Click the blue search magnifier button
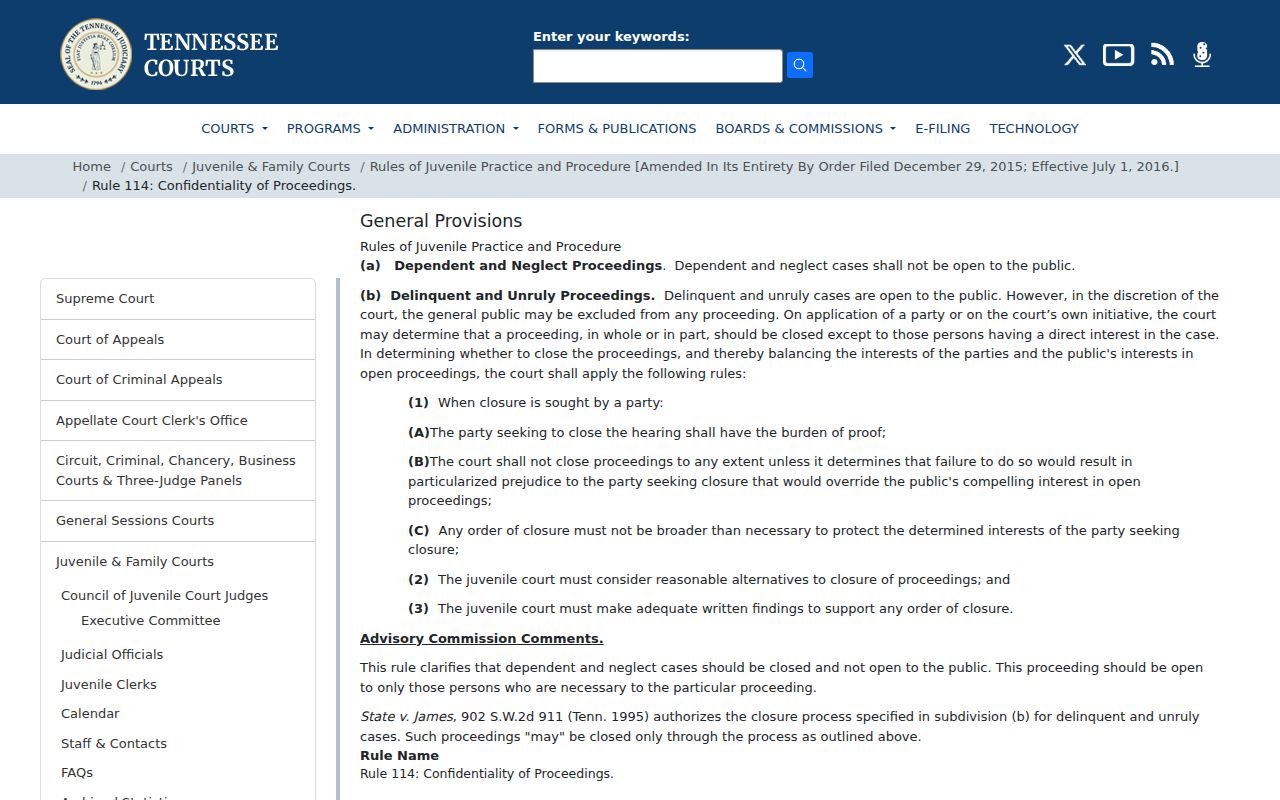 [800, 65]
